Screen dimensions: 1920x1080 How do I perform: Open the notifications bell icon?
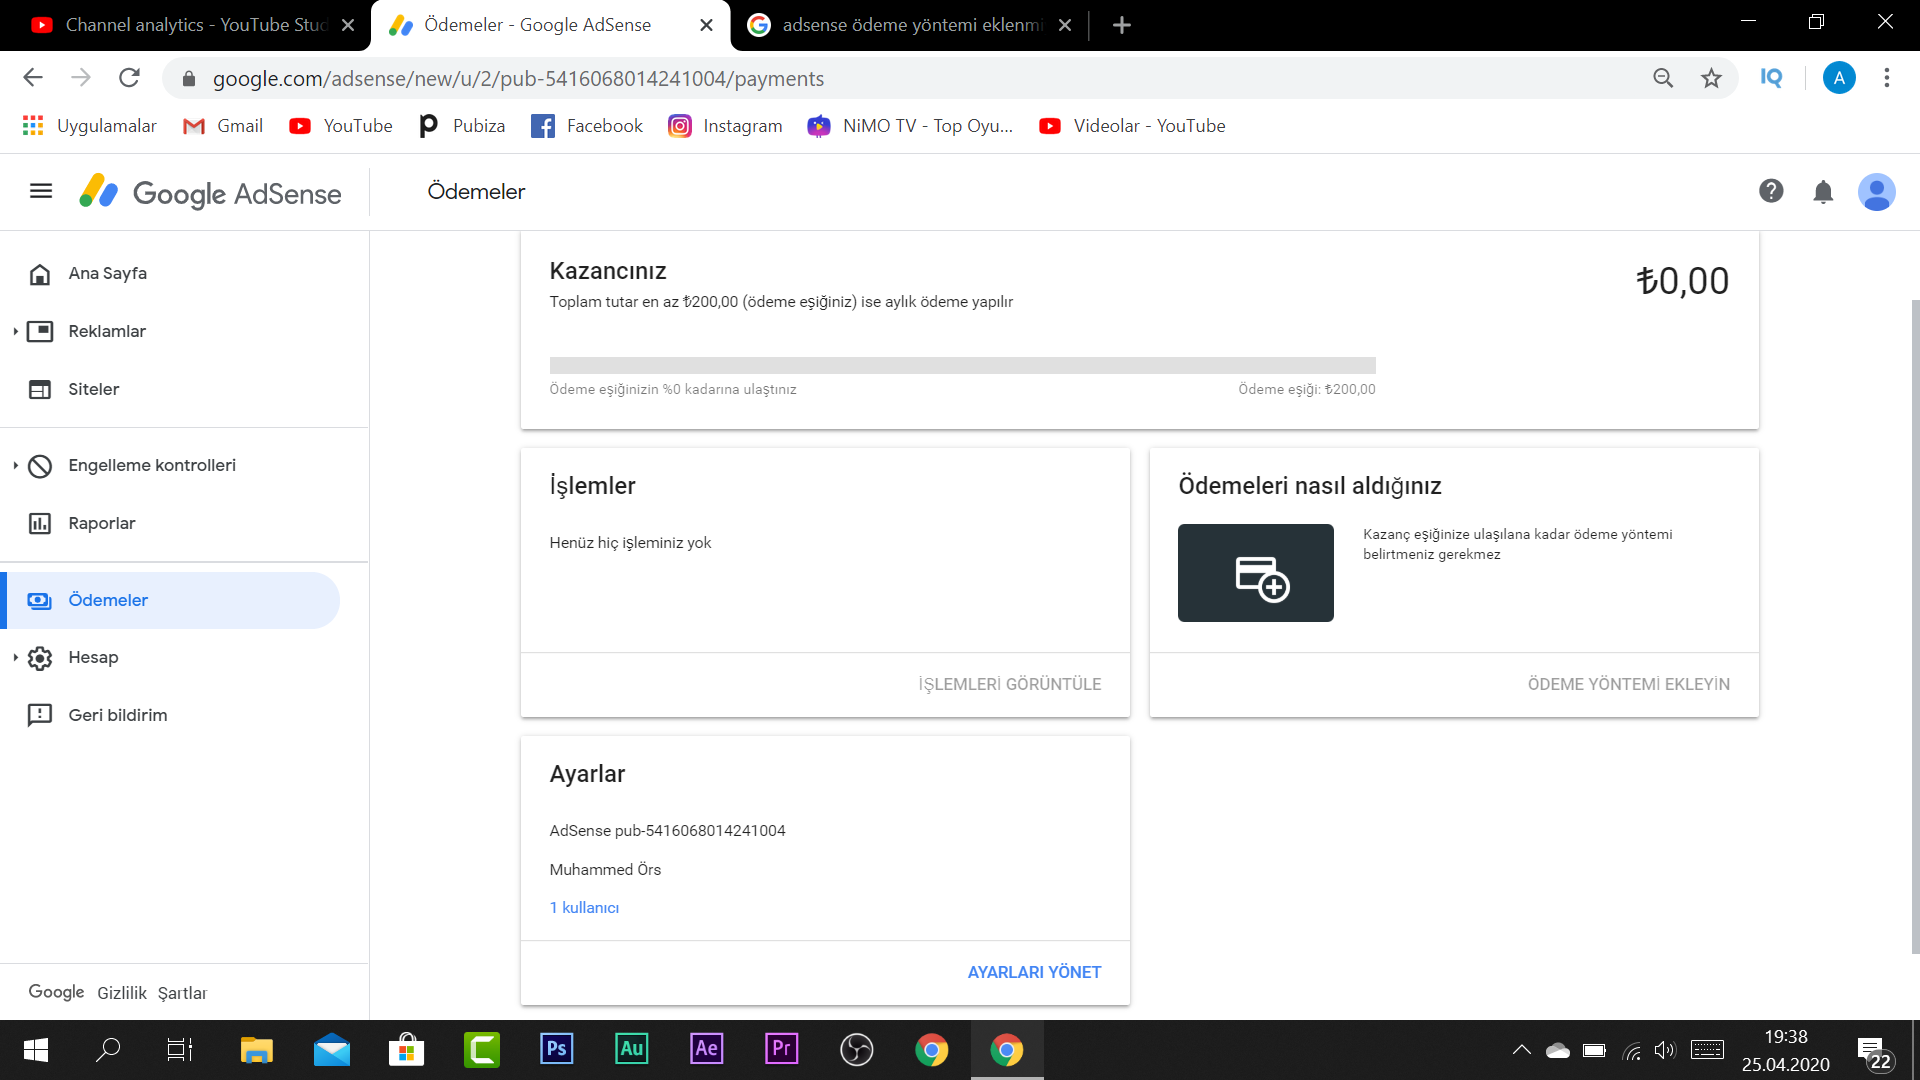1823,192
